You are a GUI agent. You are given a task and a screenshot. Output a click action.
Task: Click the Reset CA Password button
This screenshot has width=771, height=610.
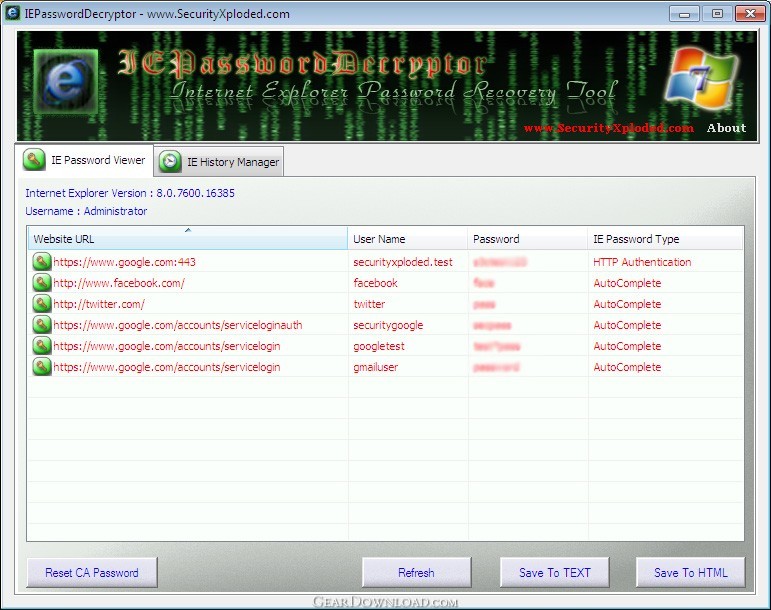(x=92, y=573)
